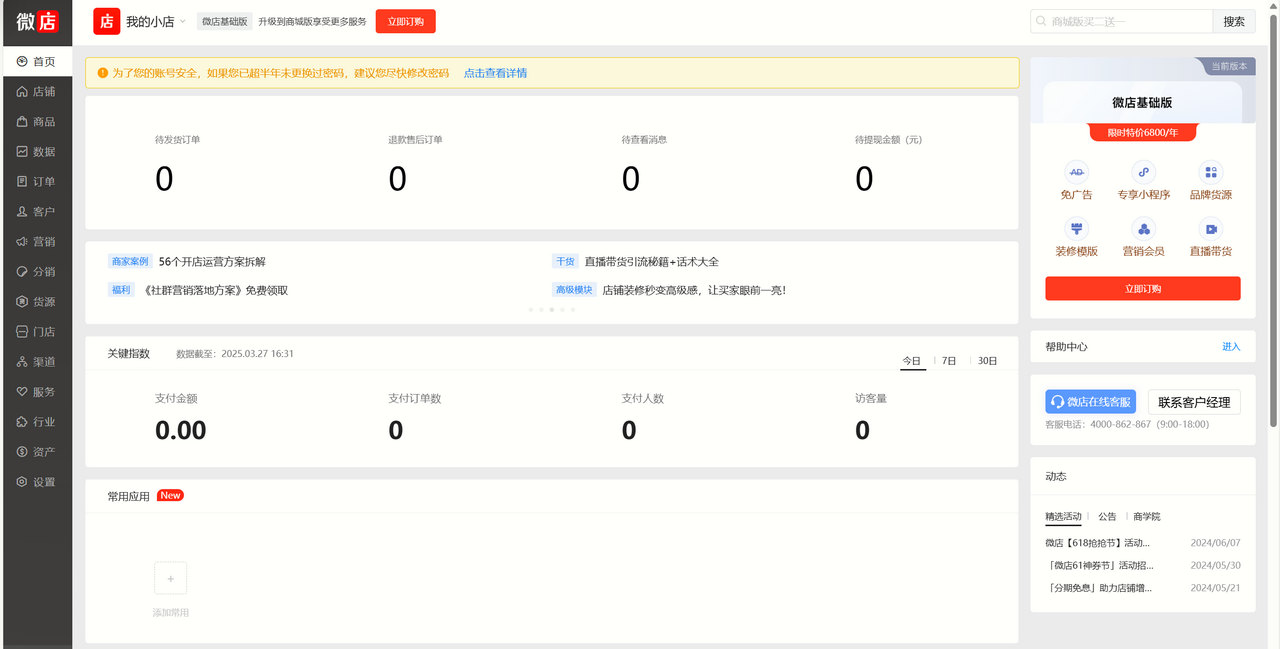Click the 免广告 feature icon
Viewport: 1280px width, 649px height.
click(1076, 180)
